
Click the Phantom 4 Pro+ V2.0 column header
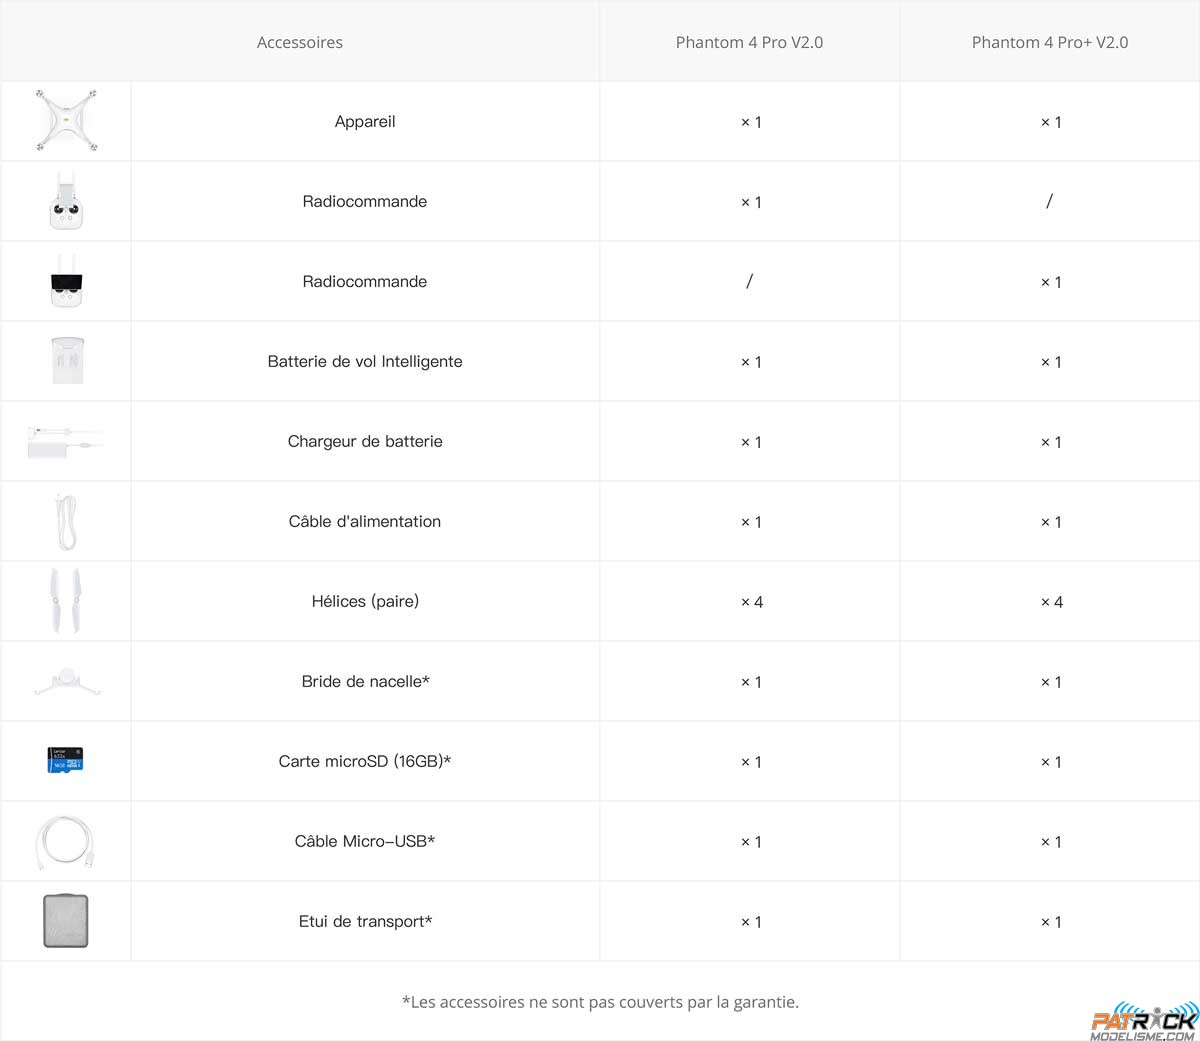tap(1049, 42)
